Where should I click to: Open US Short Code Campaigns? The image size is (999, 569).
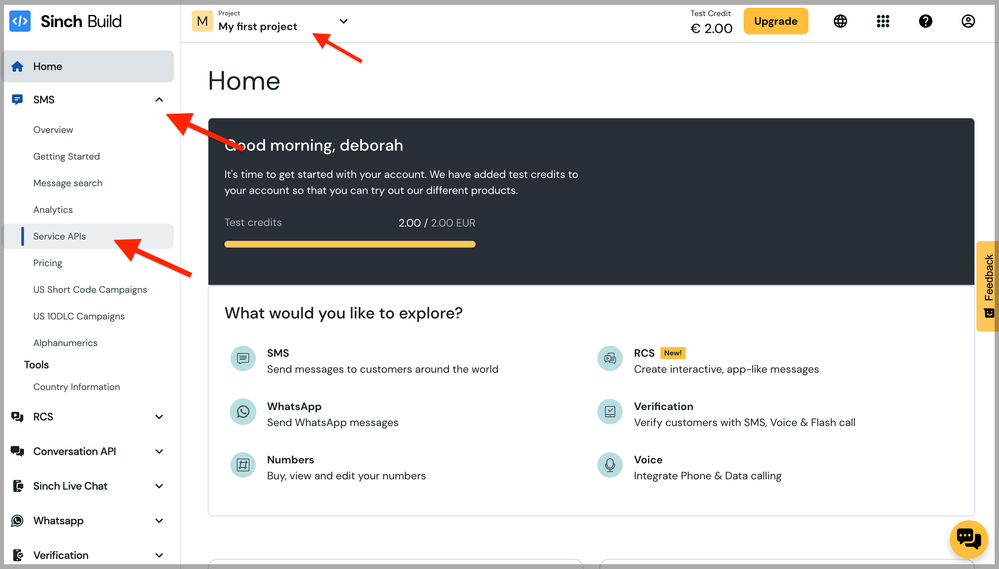pos(90,289)
